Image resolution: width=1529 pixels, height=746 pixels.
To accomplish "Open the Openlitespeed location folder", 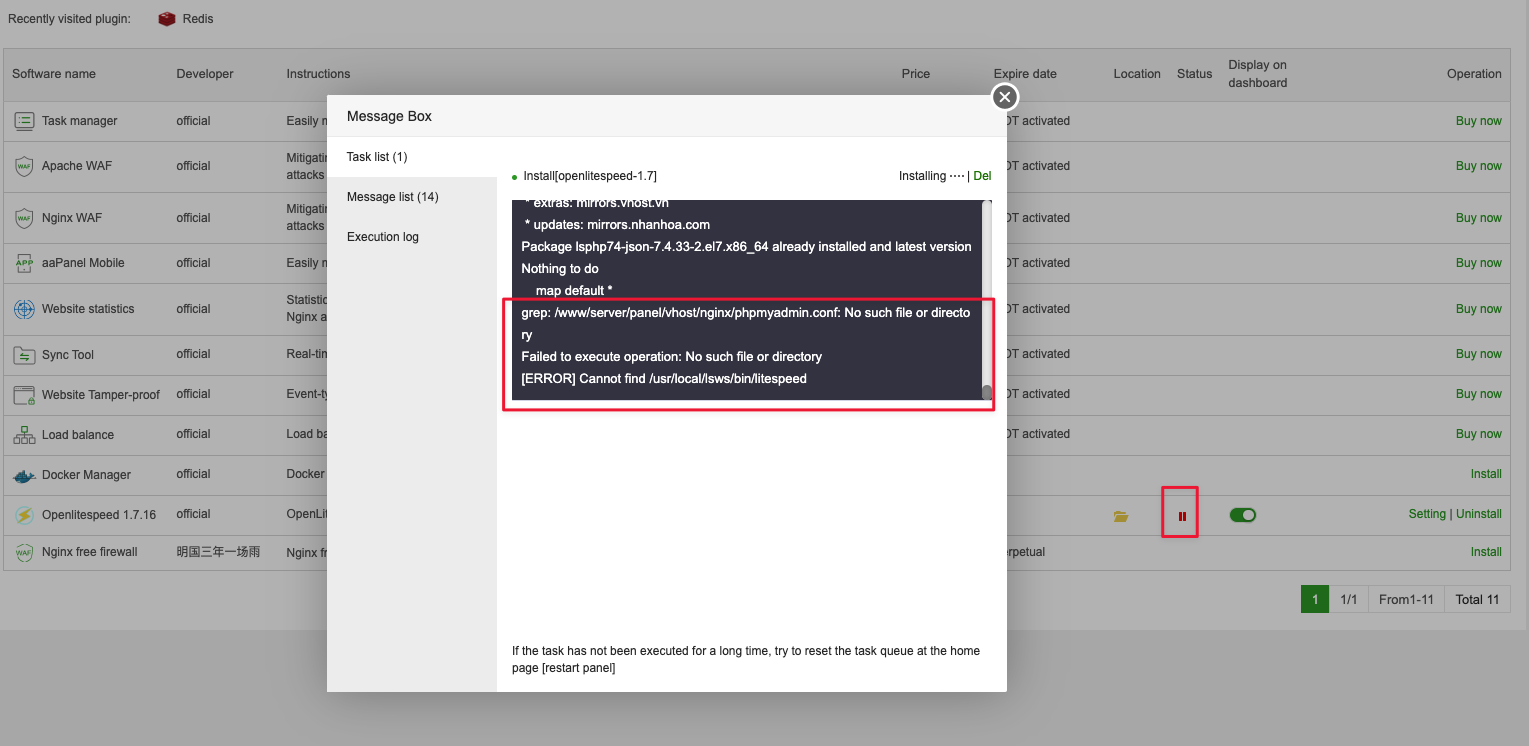I will 1121,516.
